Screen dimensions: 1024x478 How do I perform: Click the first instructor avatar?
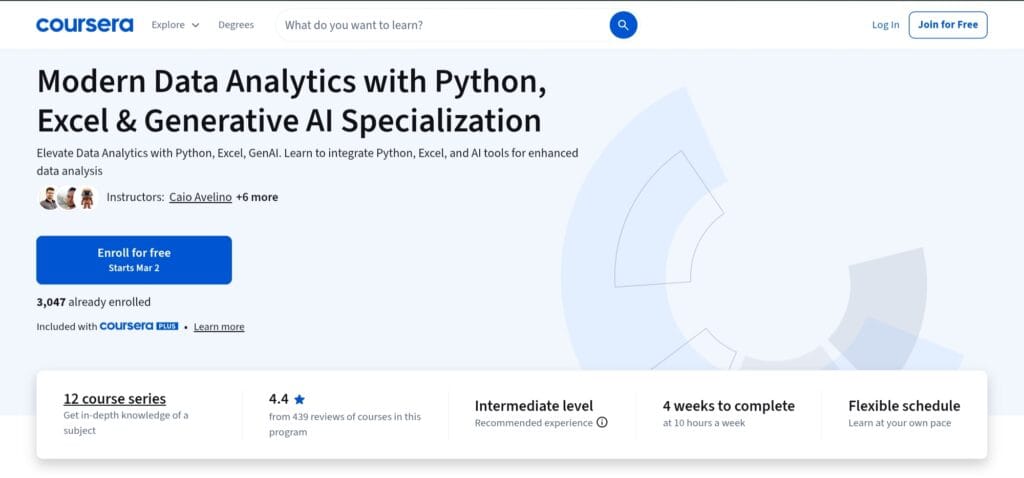[48, 197]
